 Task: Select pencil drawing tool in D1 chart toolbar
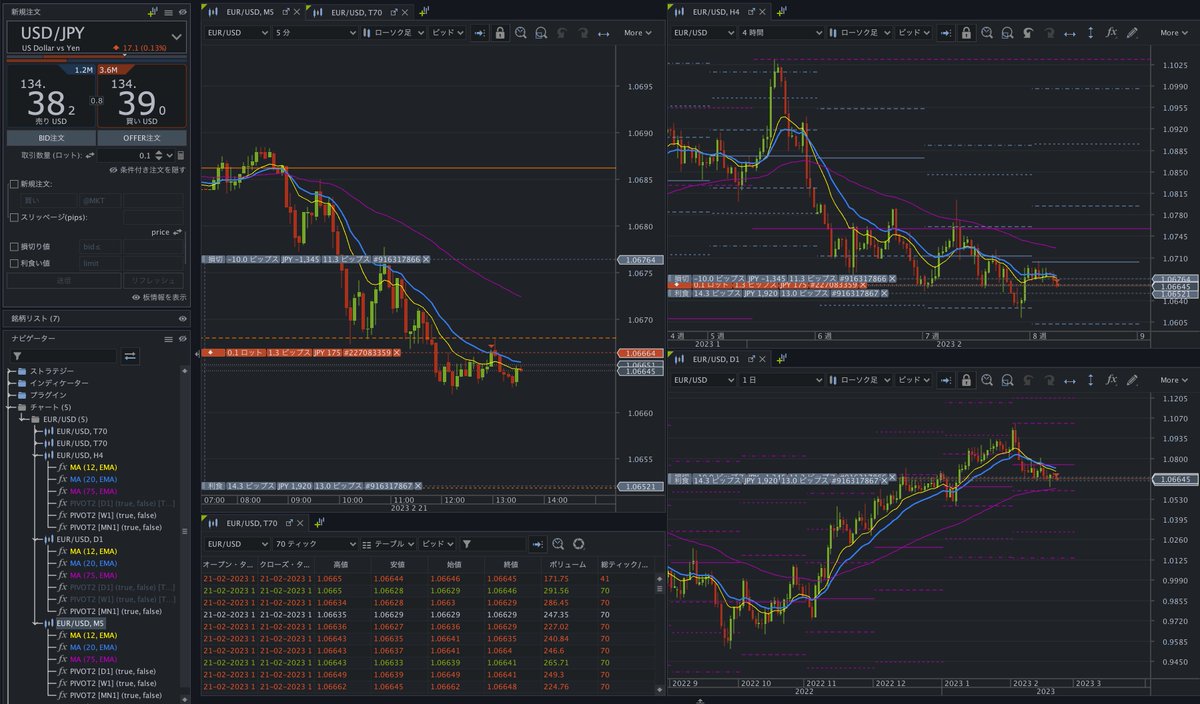[x=1131, y=380]
